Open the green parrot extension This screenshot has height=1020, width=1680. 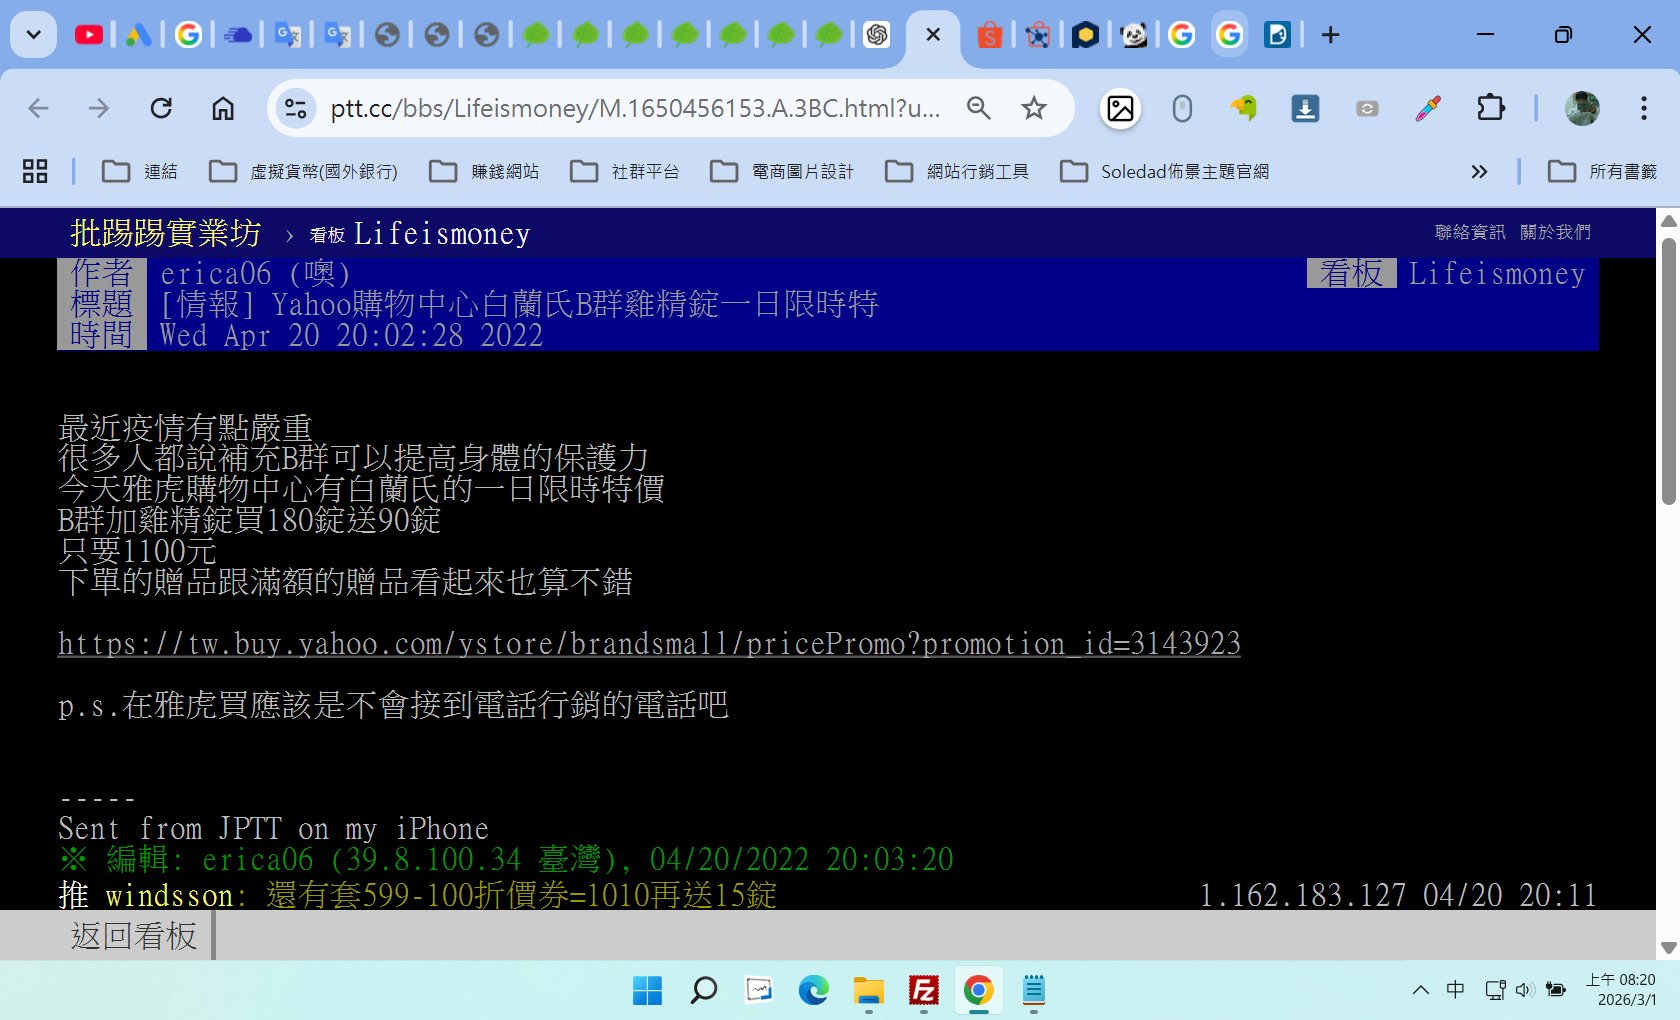1244,108
